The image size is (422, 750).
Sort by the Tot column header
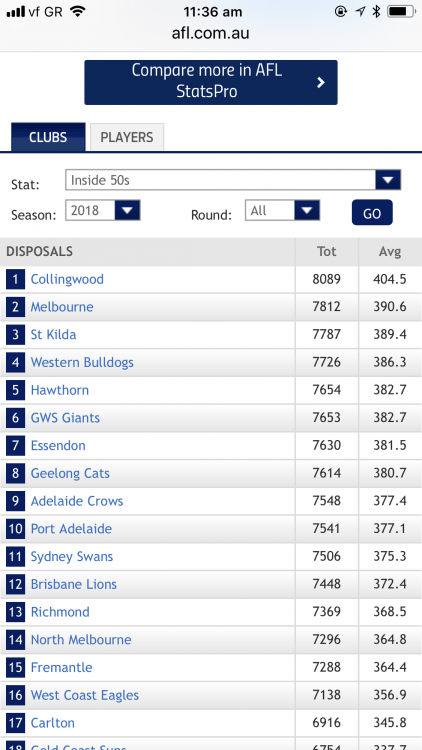click(327, 252)
